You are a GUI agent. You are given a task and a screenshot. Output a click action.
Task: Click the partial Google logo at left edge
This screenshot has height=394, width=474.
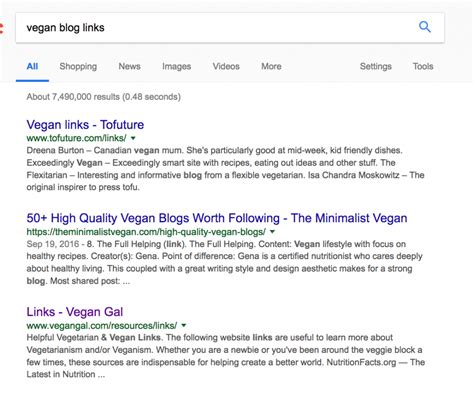1,28
